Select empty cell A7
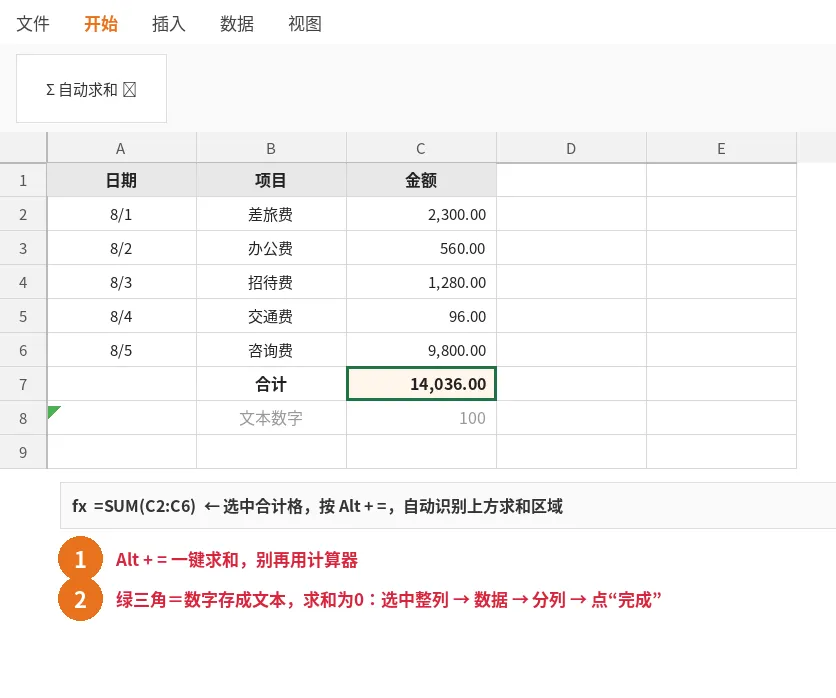 tap(122, 384)
